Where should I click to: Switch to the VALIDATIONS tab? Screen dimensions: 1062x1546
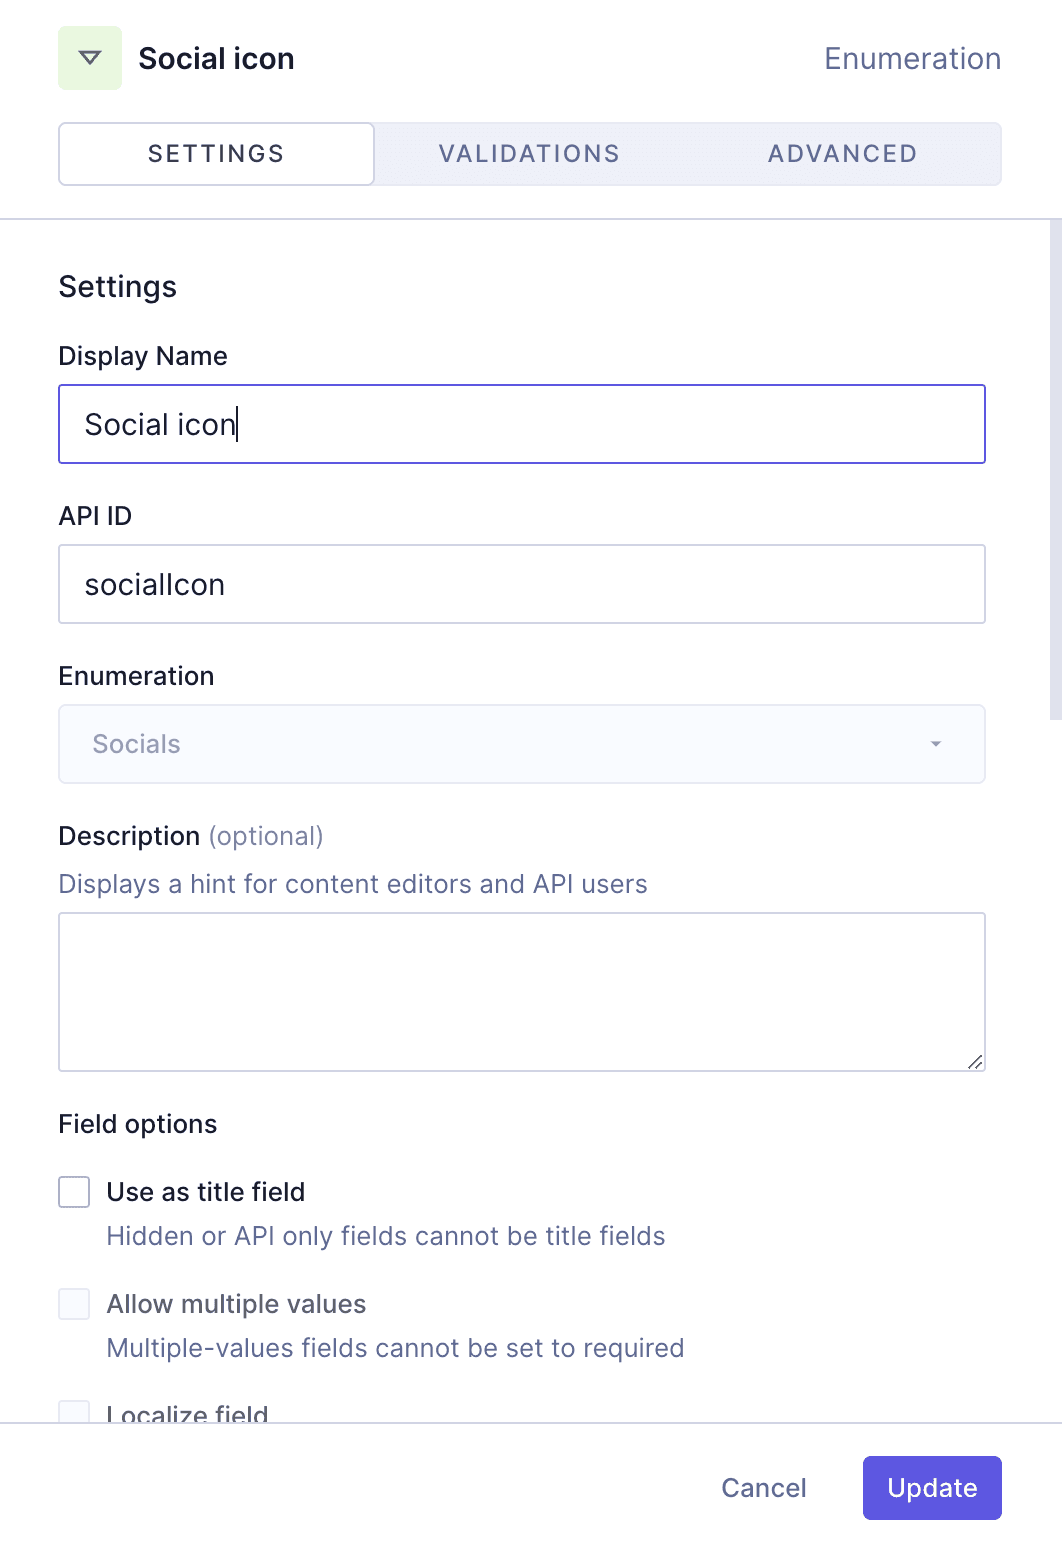(x=528, y=153)
